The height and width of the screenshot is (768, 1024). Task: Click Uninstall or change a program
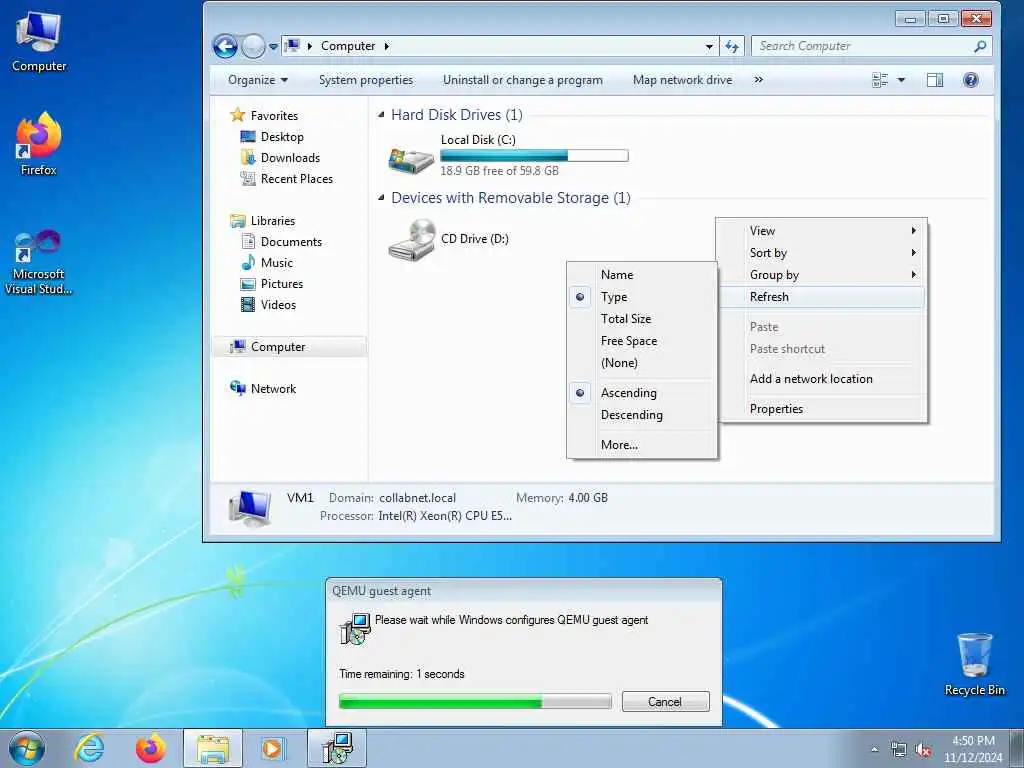[x=522, y=80]
